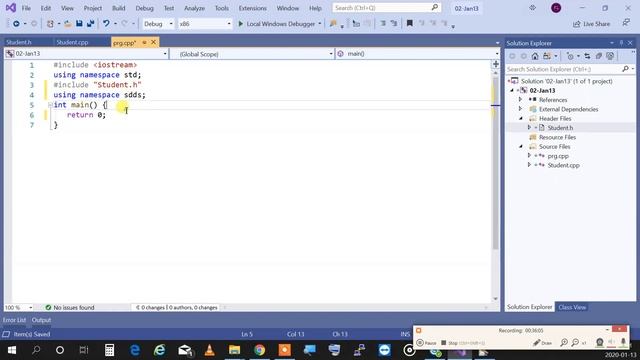Image resolution: width=640 pixels, height=360 pixels.
Task: Toggle pin on prg.cpp tab
Action: (144, 42)
